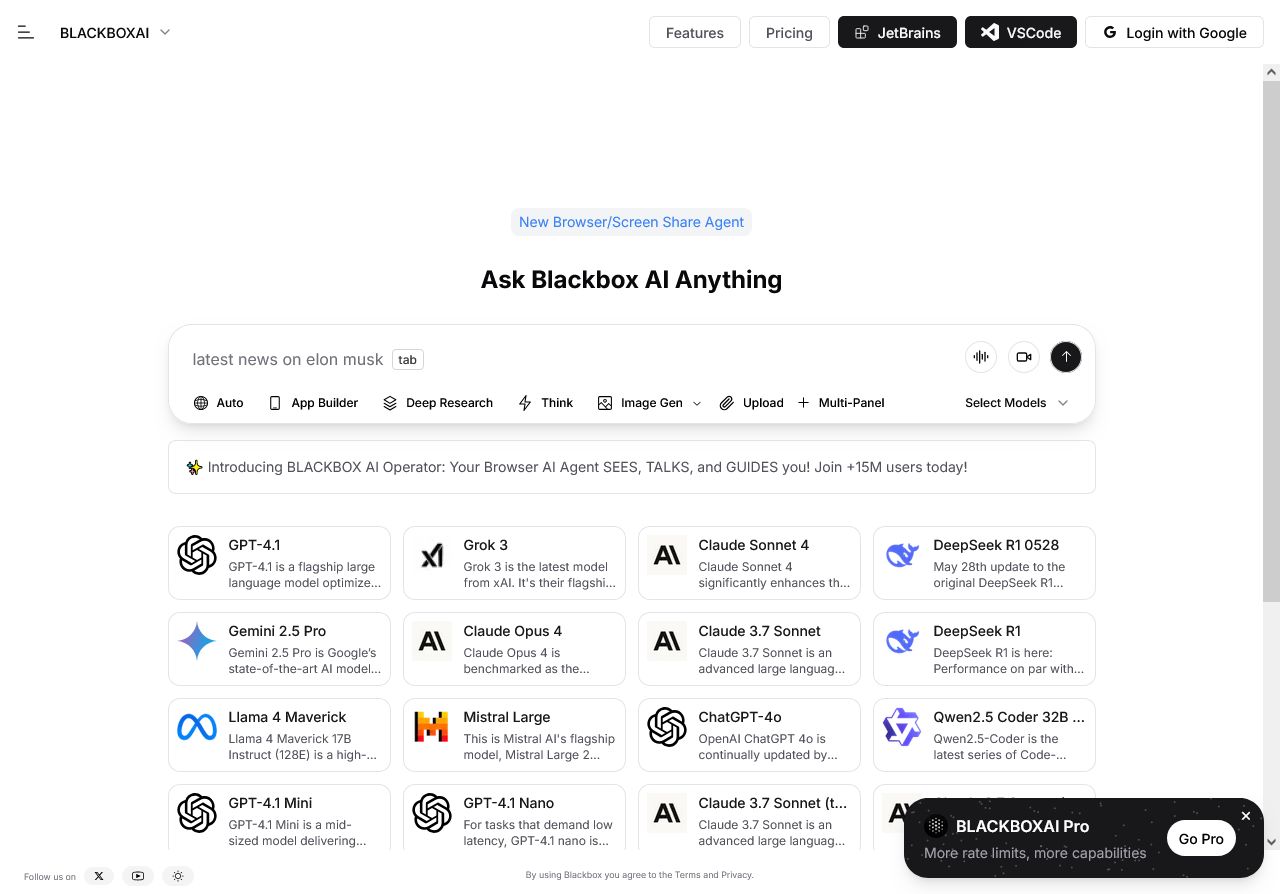
Task: Open the Features page
Action: 694,32
